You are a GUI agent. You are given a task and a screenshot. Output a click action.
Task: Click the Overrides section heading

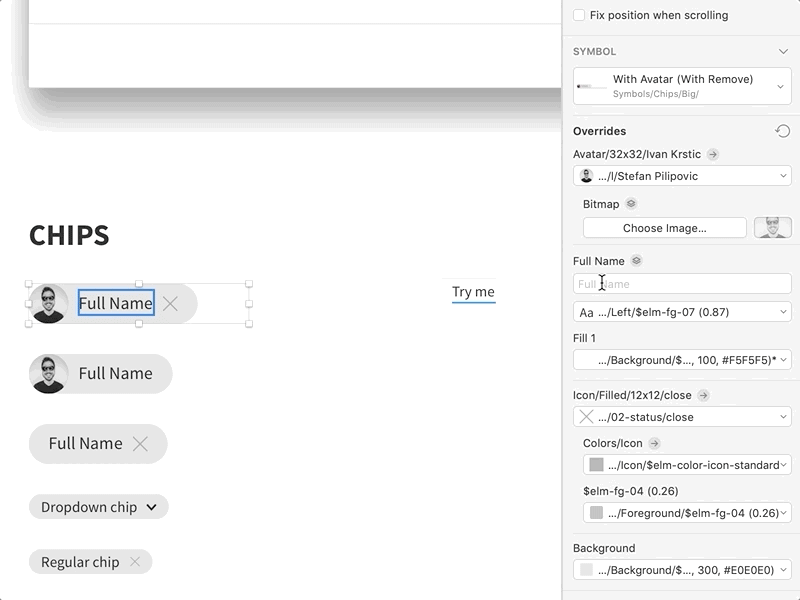click(599, 131)
